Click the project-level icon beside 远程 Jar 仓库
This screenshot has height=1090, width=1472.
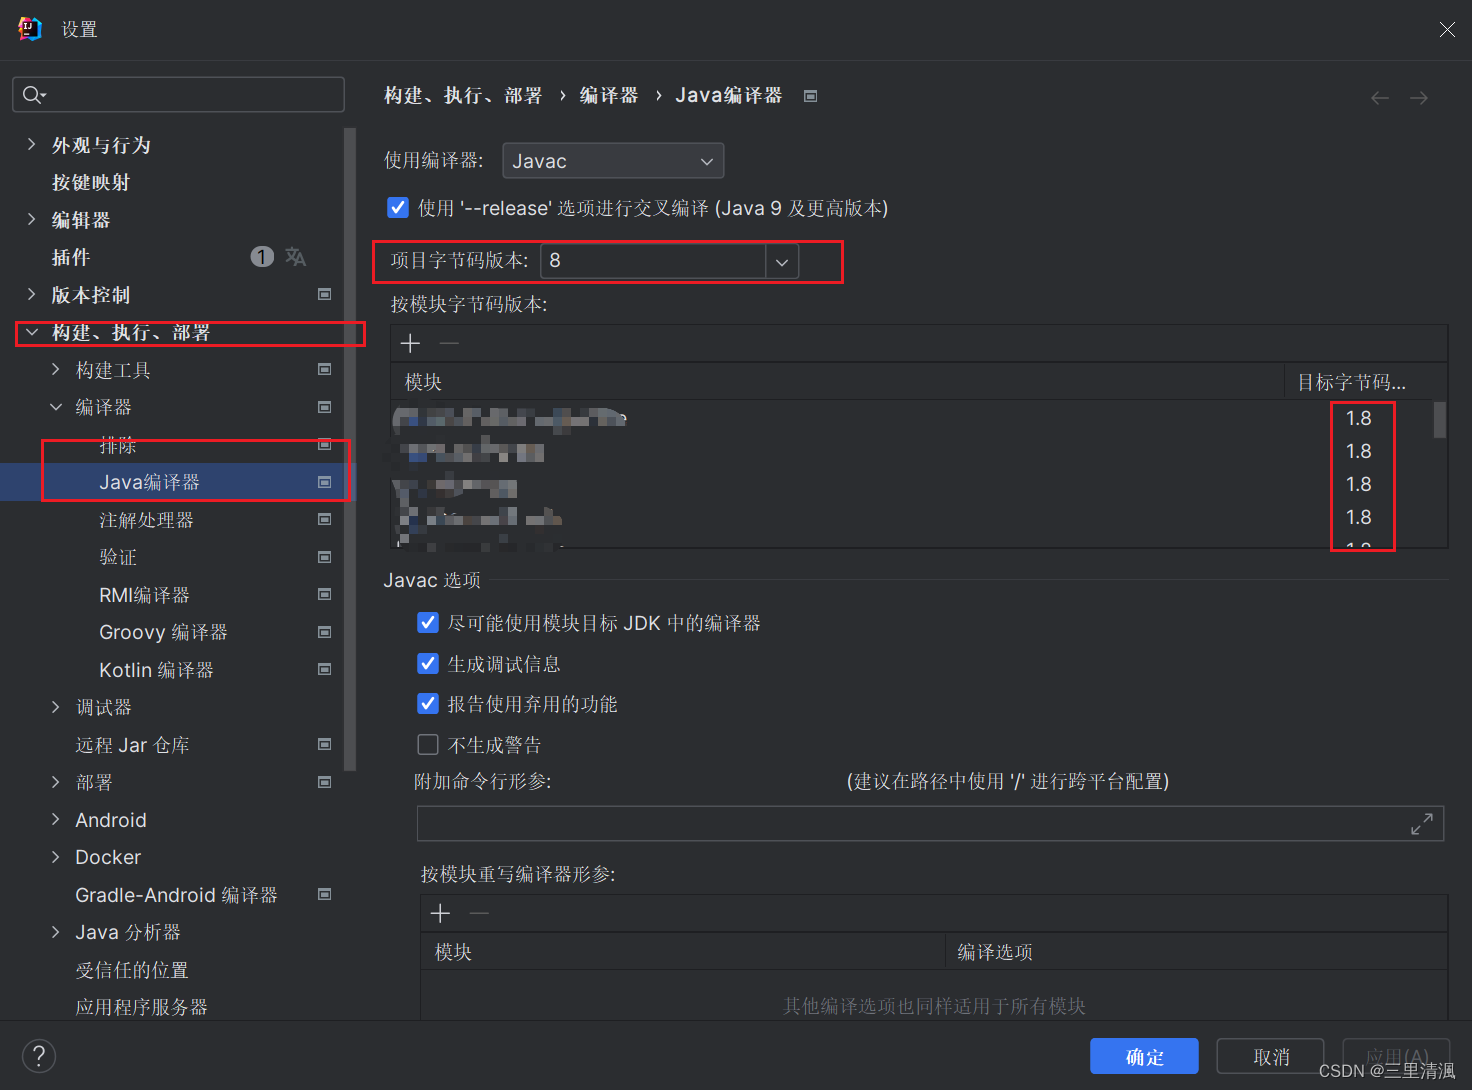(324, 744)
